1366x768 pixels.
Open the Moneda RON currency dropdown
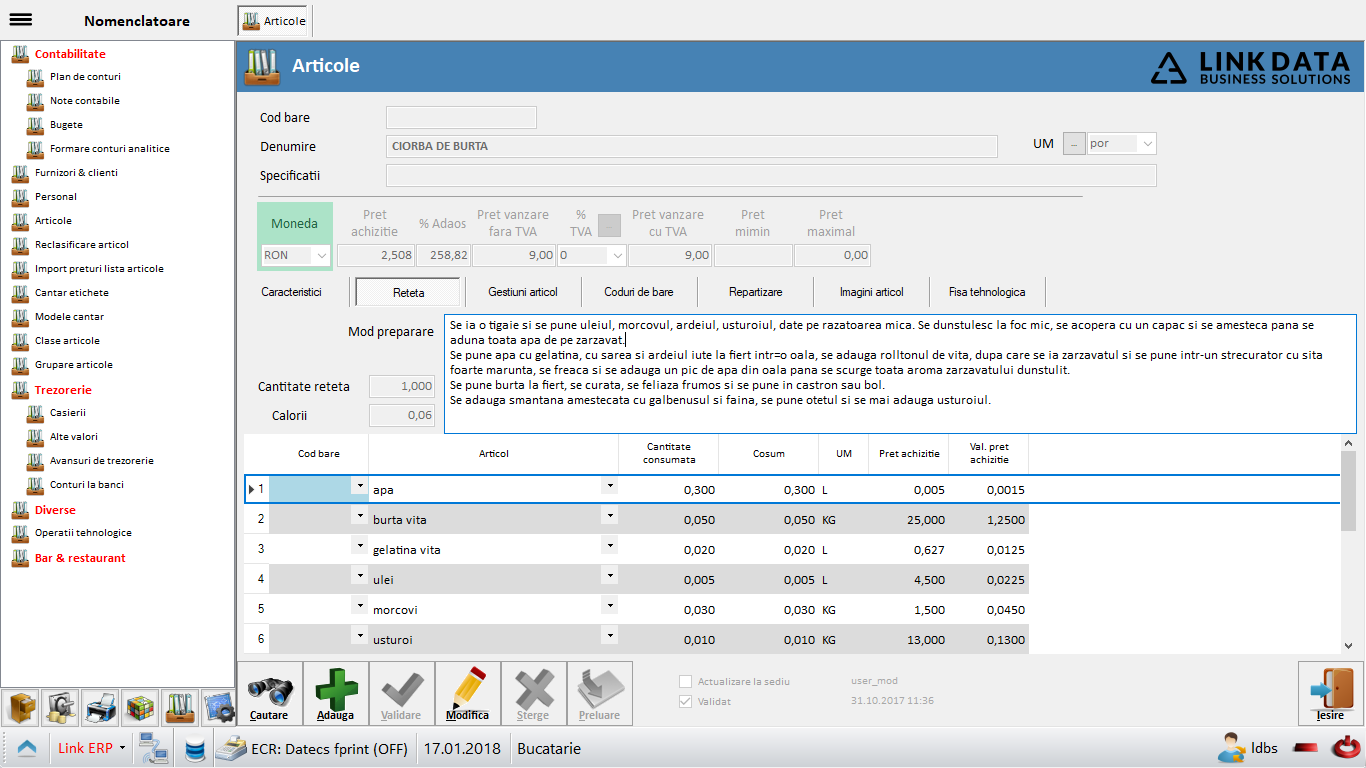click(x=321, y=255)
